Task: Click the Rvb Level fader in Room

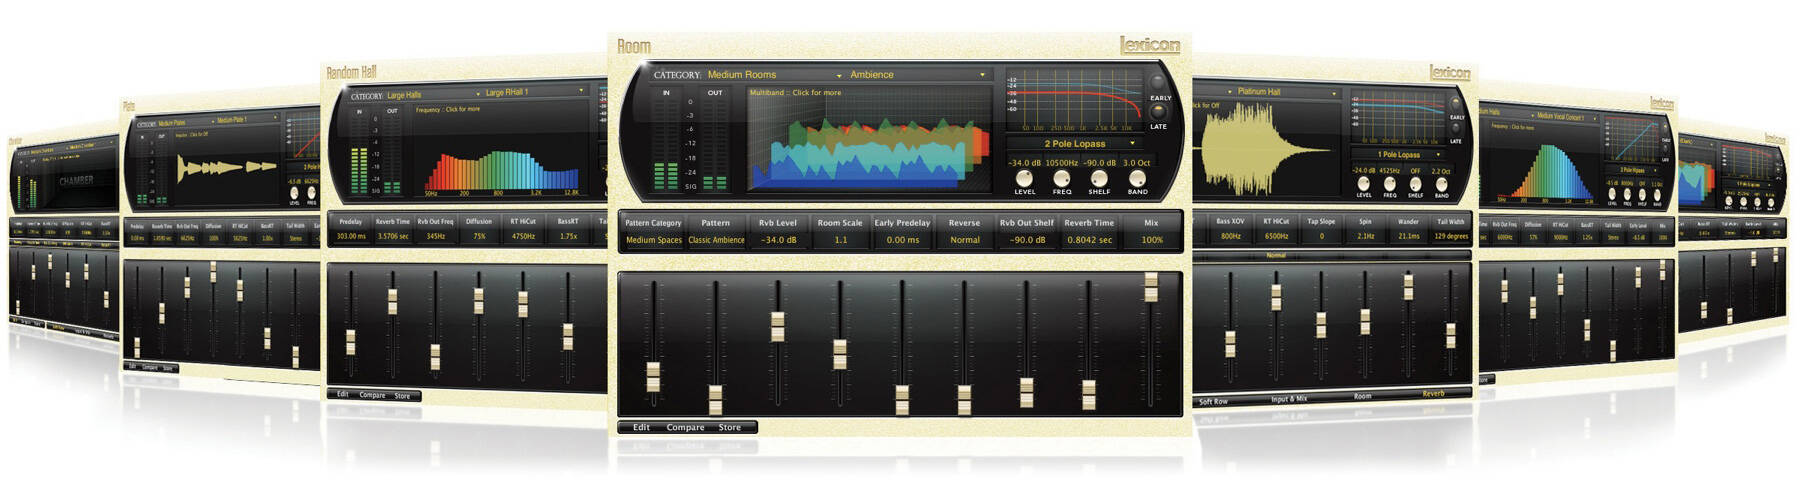Action: tap(777, 327)
